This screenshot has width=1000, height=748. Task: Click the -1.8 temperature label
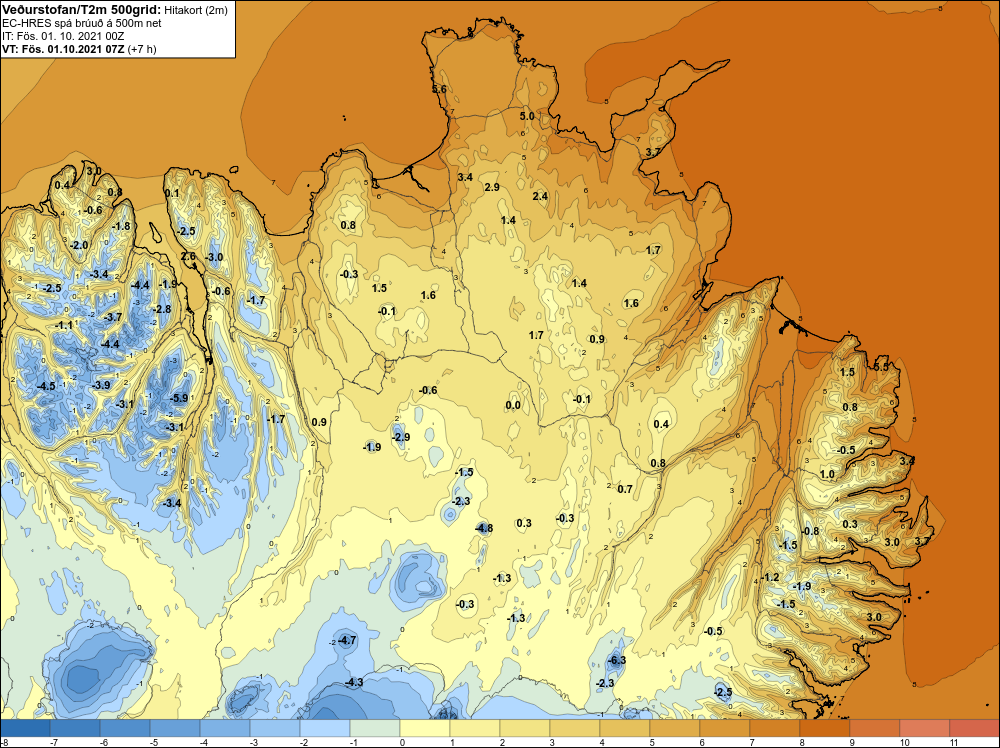(121, 226)
